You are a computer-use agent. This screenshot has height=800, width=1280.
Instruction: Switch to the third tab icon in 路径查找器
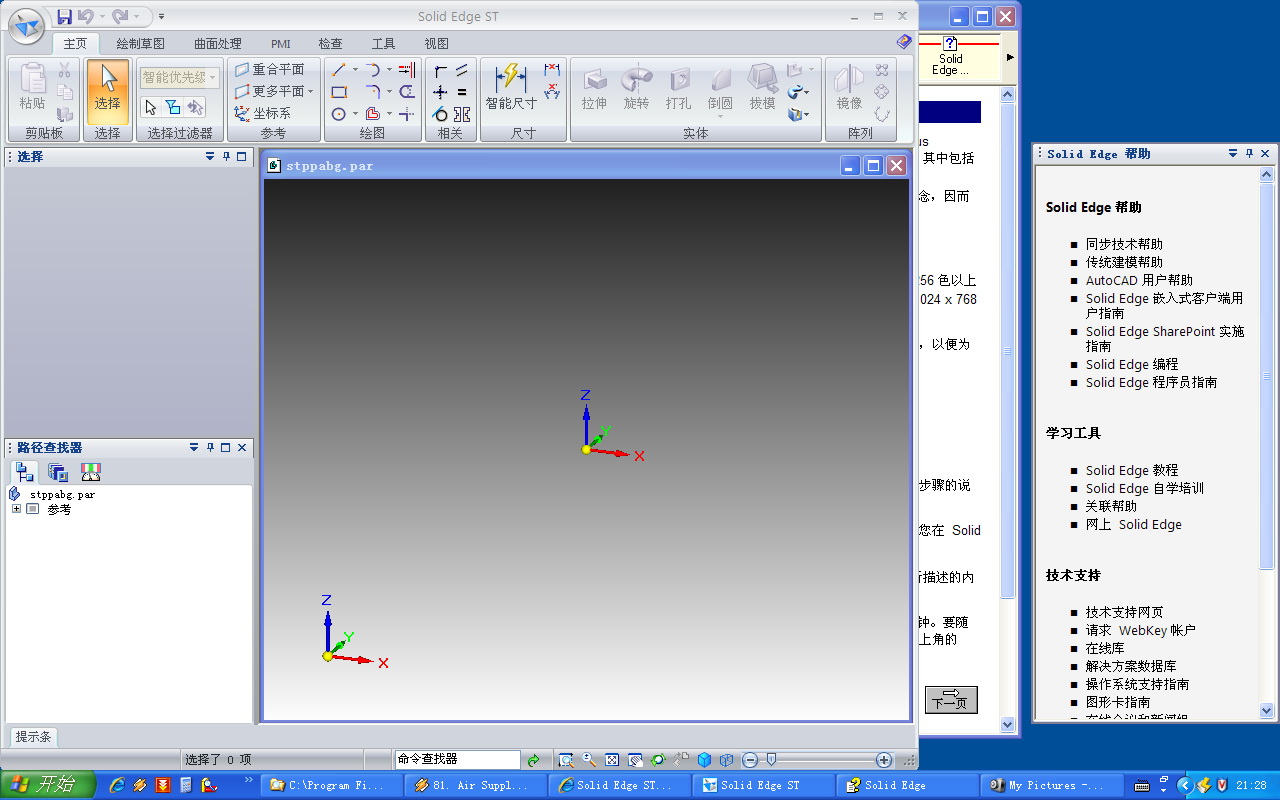coord(91,472)
